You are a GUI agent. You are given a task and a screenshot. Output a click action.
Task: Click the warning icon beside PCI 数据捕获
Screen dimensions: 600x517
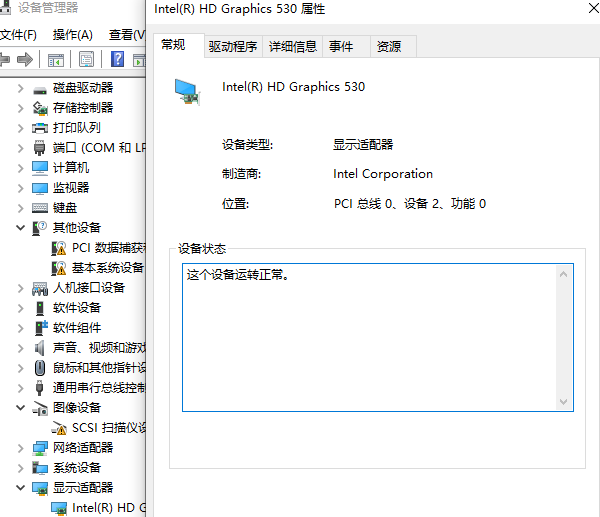[59, 248]
